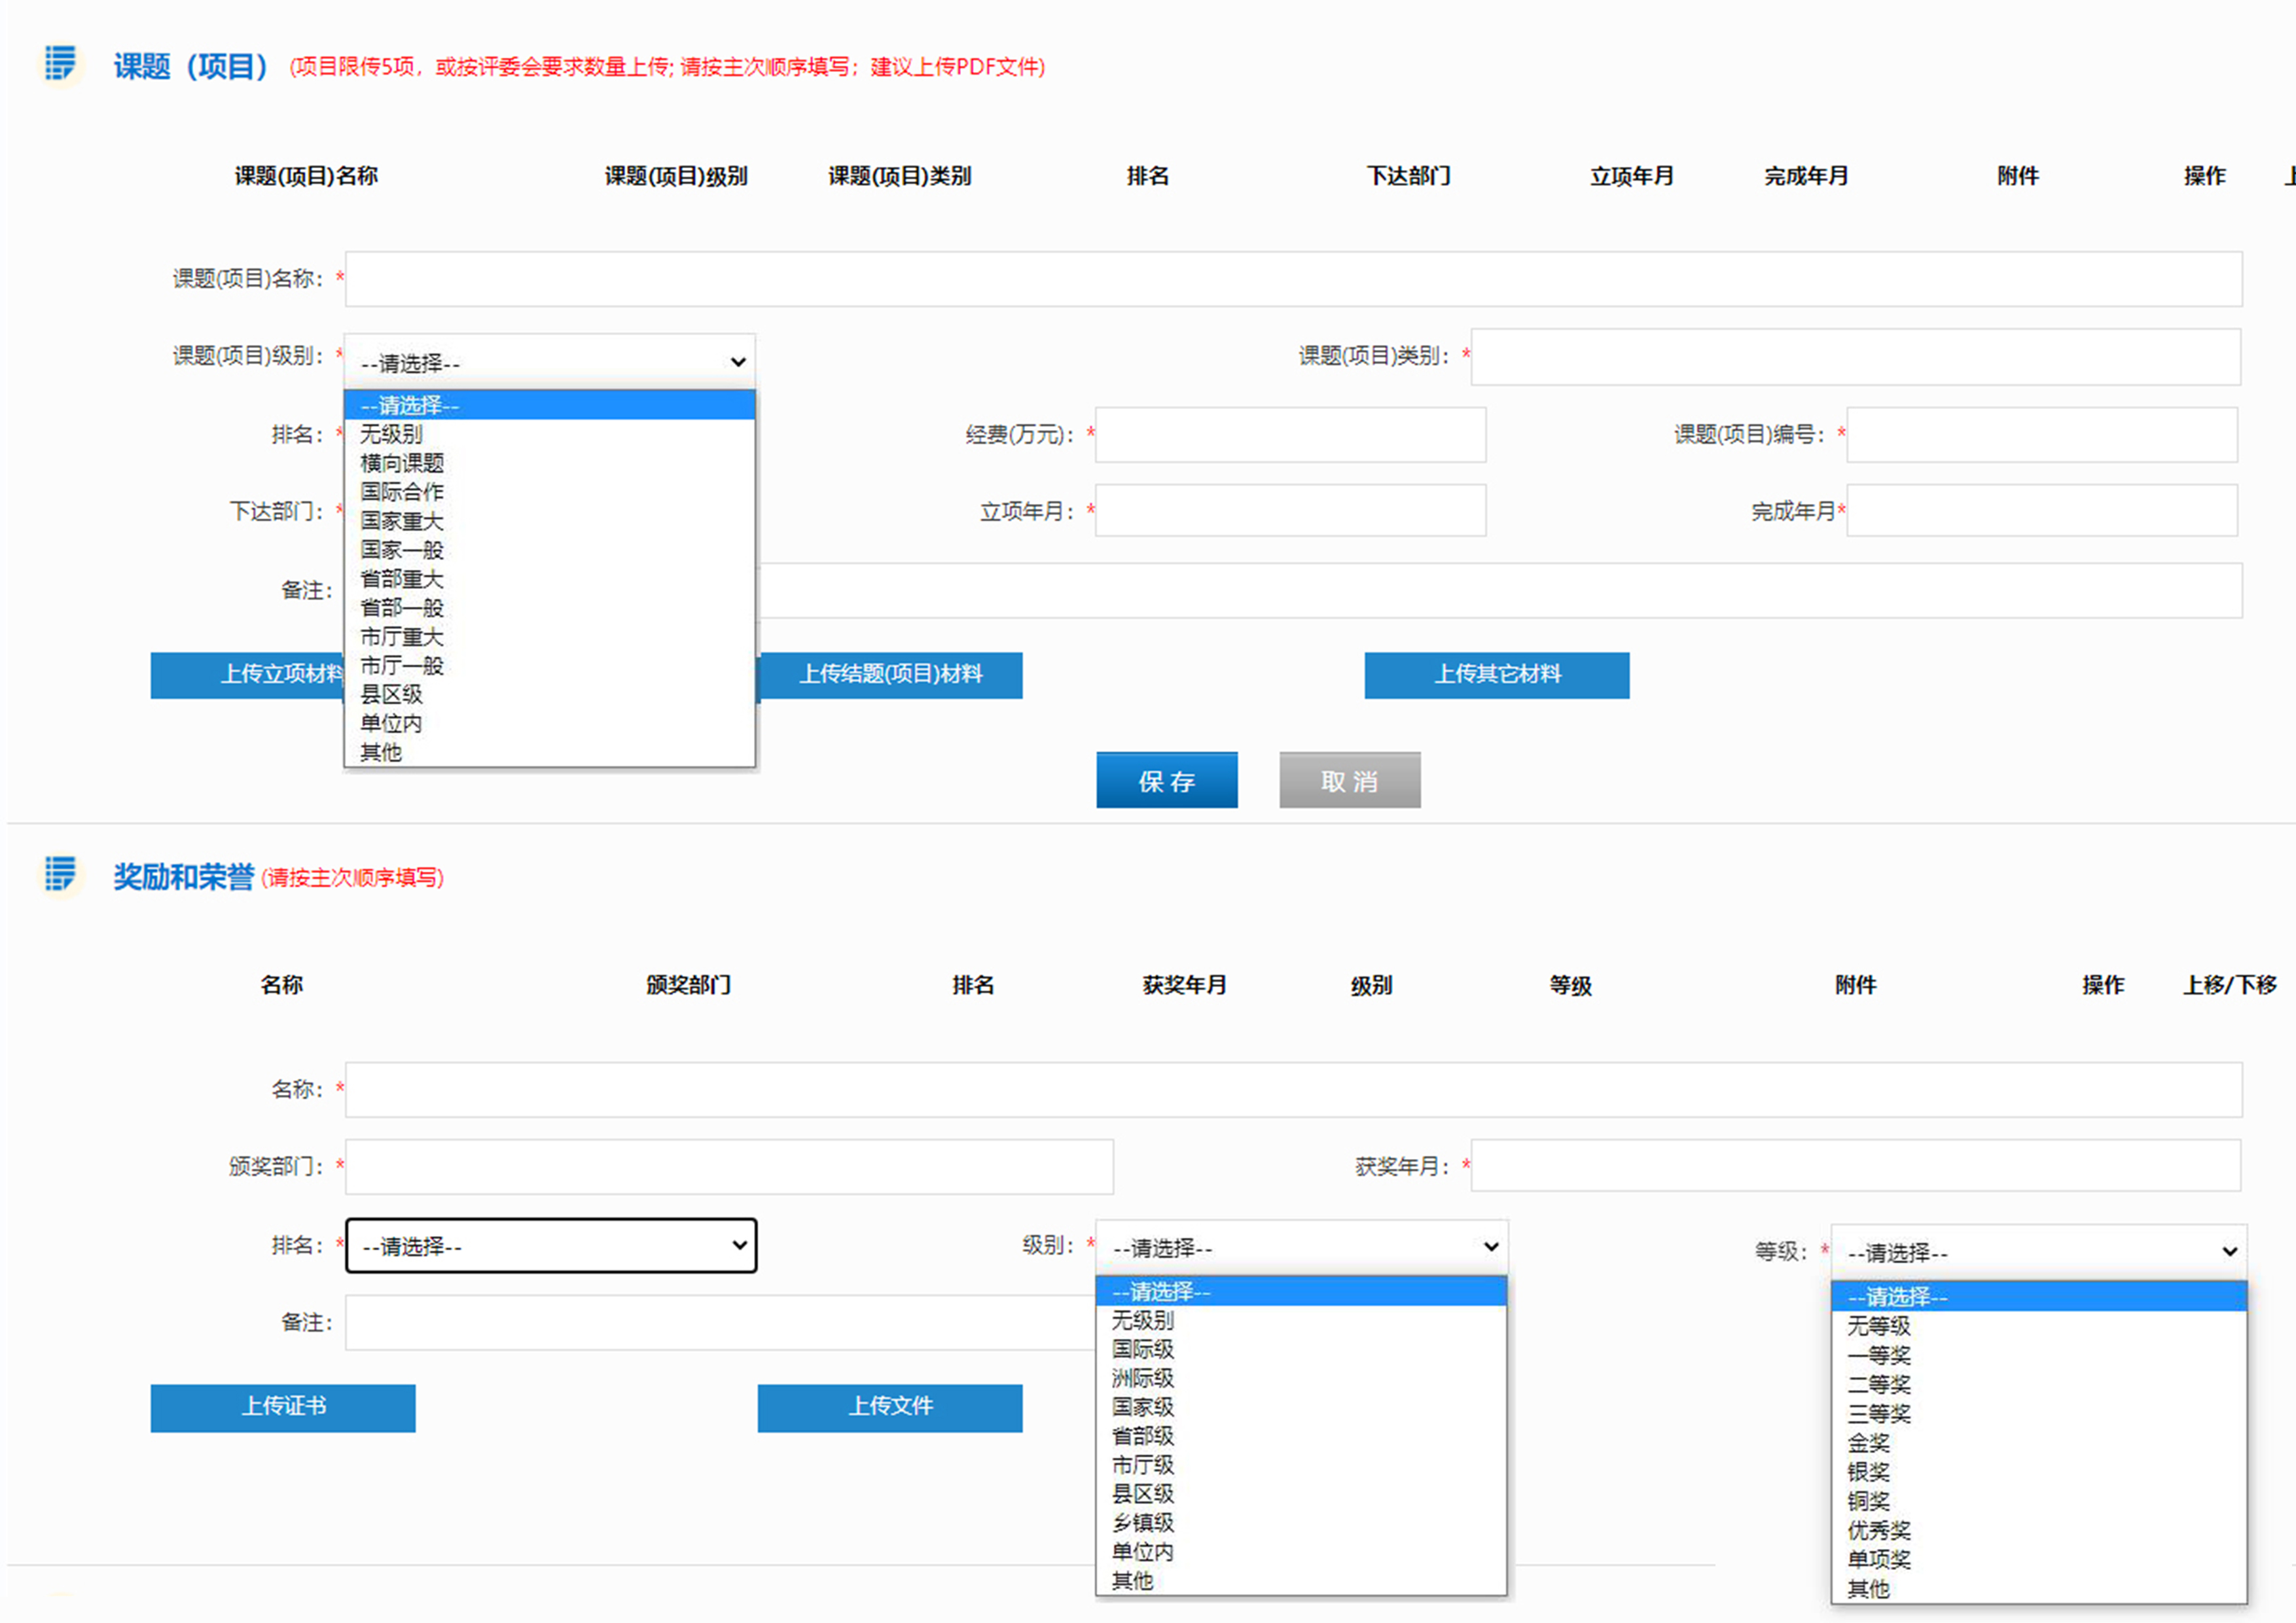
Task: Choose 横向课题 in the level list
Action: click(x=402, y=463)
